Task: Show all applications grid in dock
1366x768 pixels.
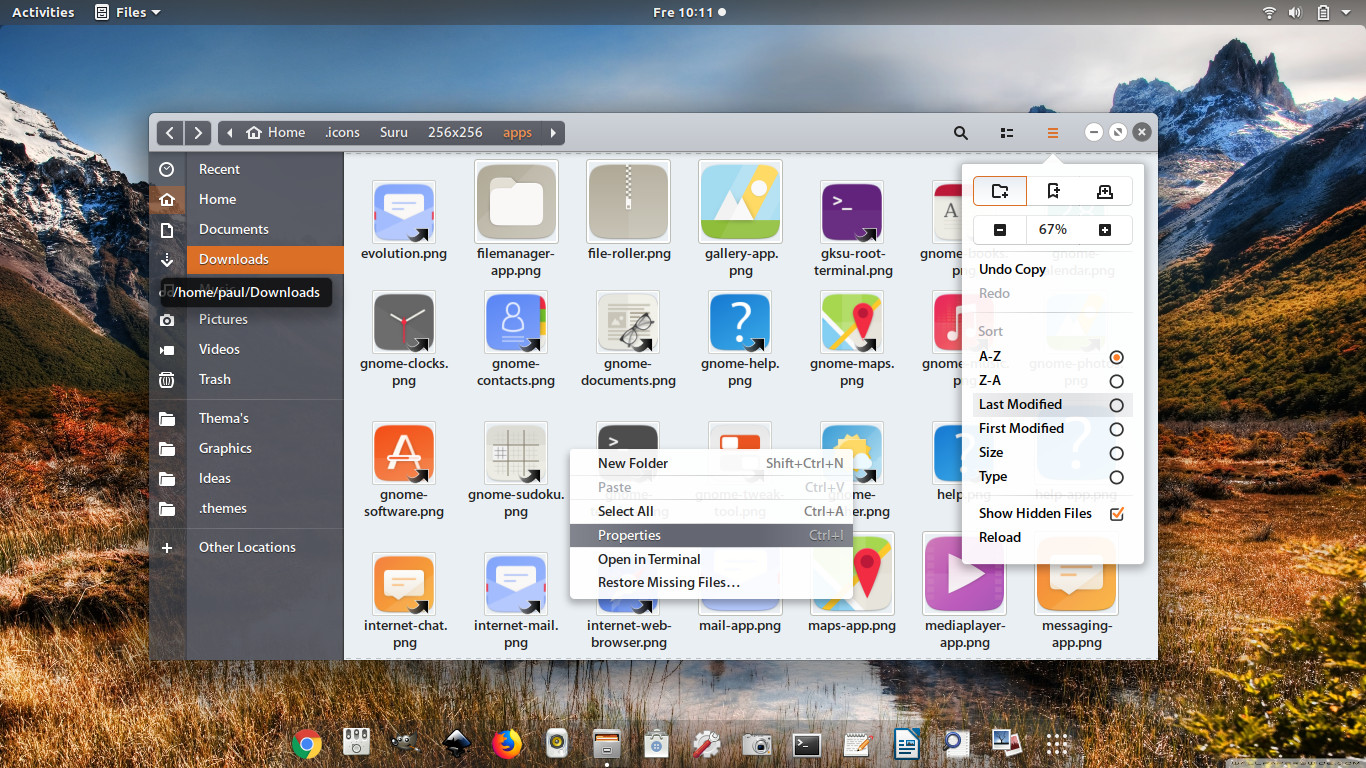Action: pyautogui.click(x=1057, y=744)
